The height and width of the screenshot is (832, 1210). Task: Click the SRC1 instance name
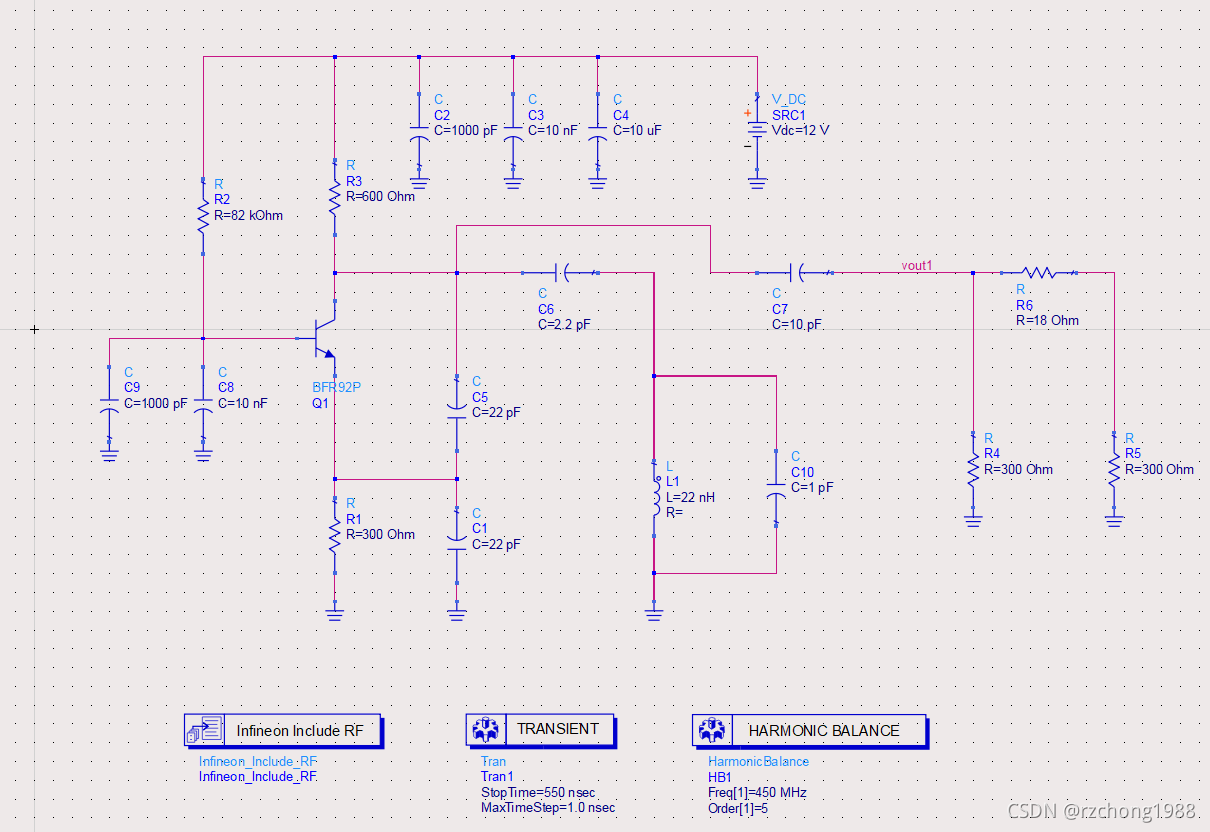[788, 115]
